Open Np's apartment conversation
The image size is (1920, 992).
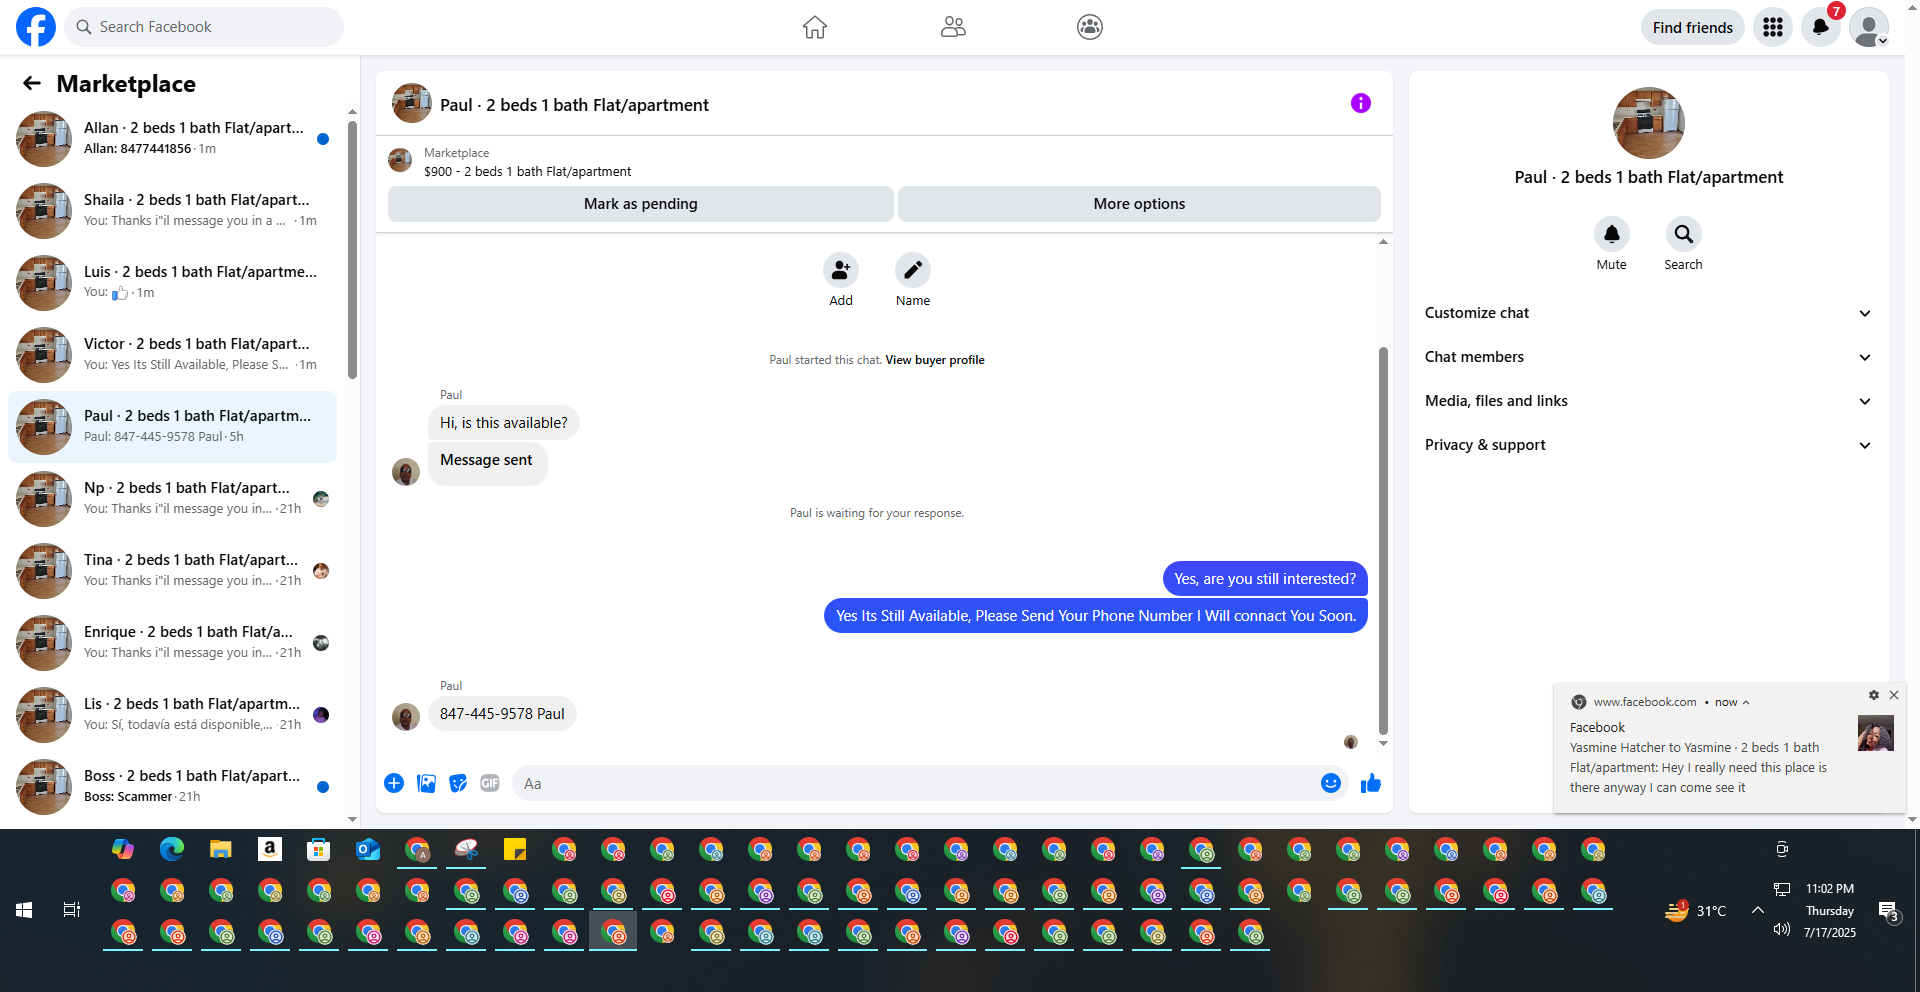(172, 499)
